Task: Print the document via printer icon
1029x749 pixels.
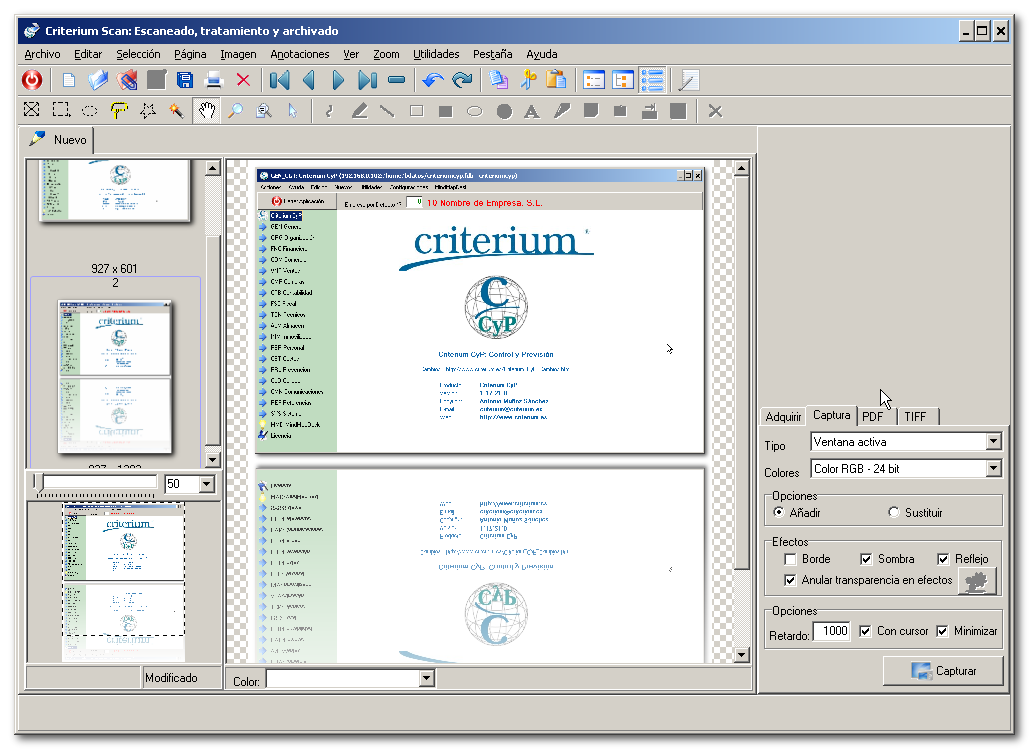Action: [213, 80]
